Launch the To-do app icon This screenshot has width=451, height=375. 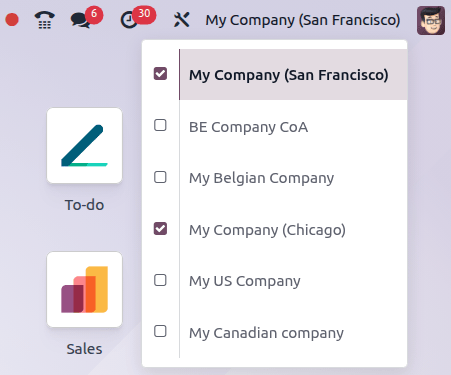pos(84,145)
